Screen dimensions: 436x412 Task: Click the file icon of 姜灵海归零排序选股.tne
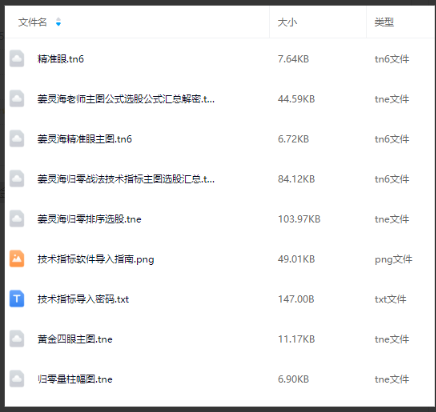pyautogui.click(x=17, y=219)
